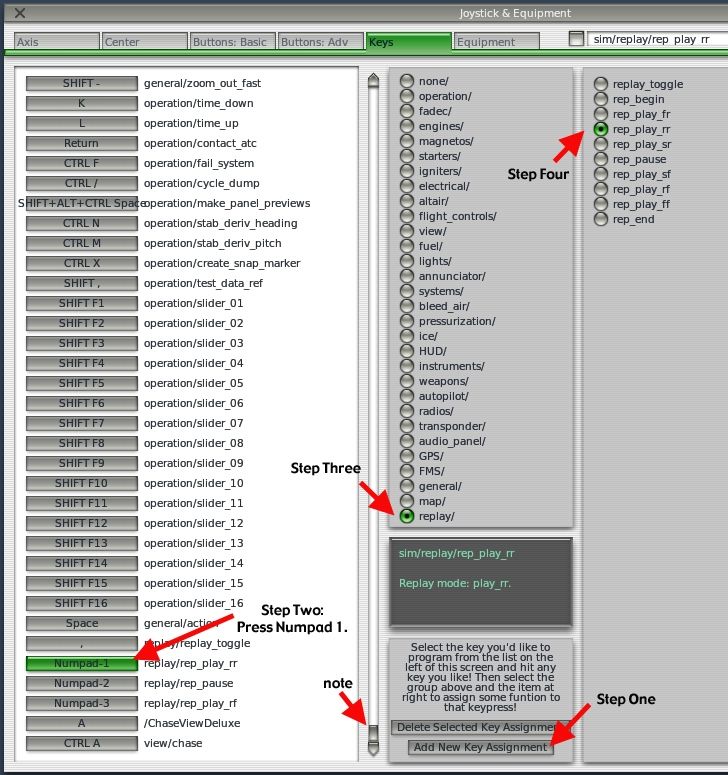The image size is (728, 775).
Task: Click the key list scroll-down arrow
Action: click(374, 749)
